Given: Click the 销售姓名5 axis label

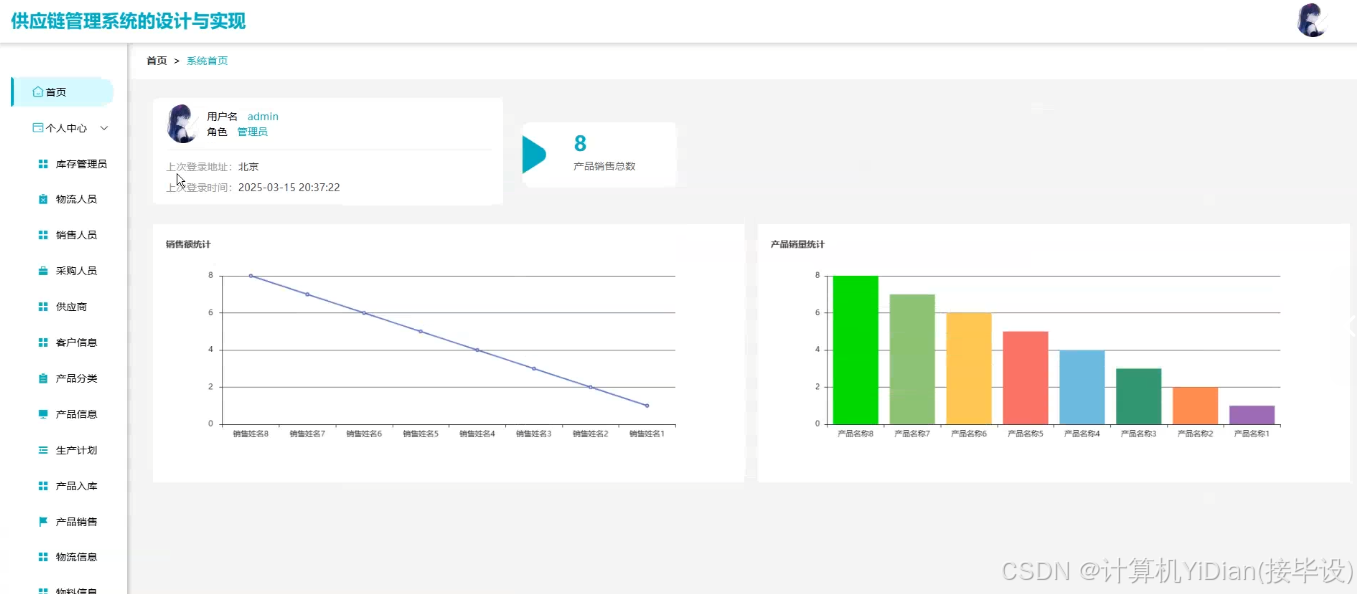Looking at the screenshot, I should (420, 434).
